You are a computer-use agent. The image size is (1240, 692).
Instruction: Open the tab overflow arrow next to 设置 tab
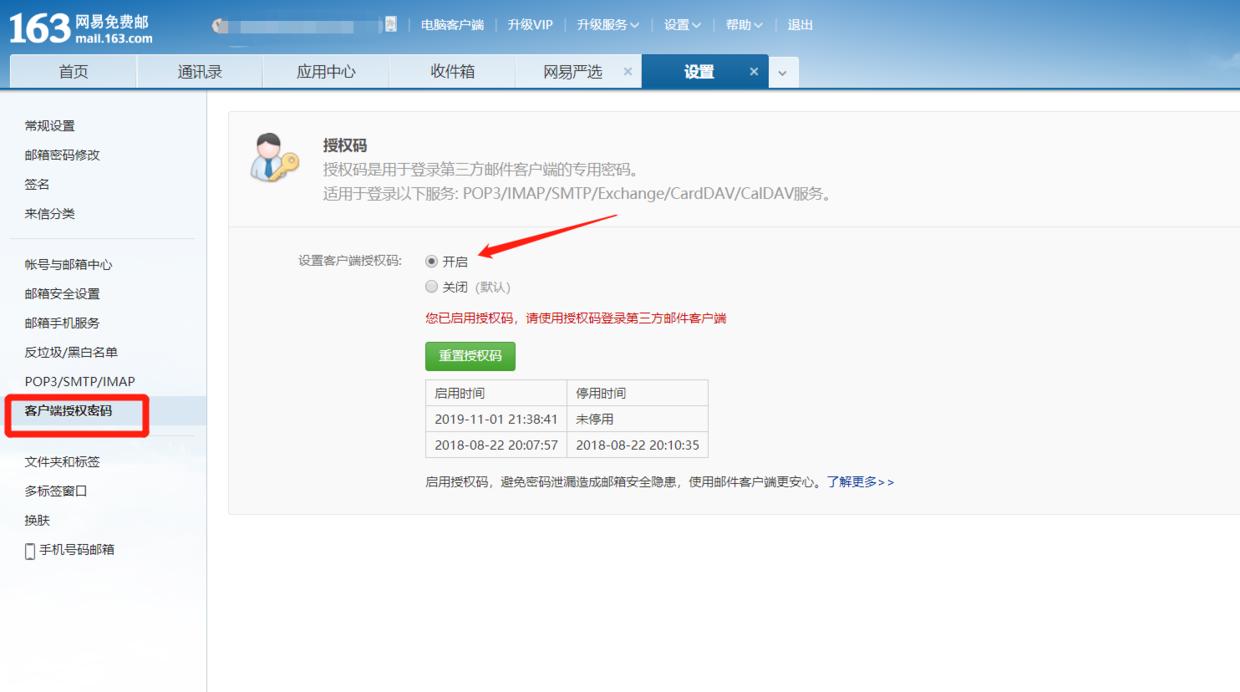point(784,71)
